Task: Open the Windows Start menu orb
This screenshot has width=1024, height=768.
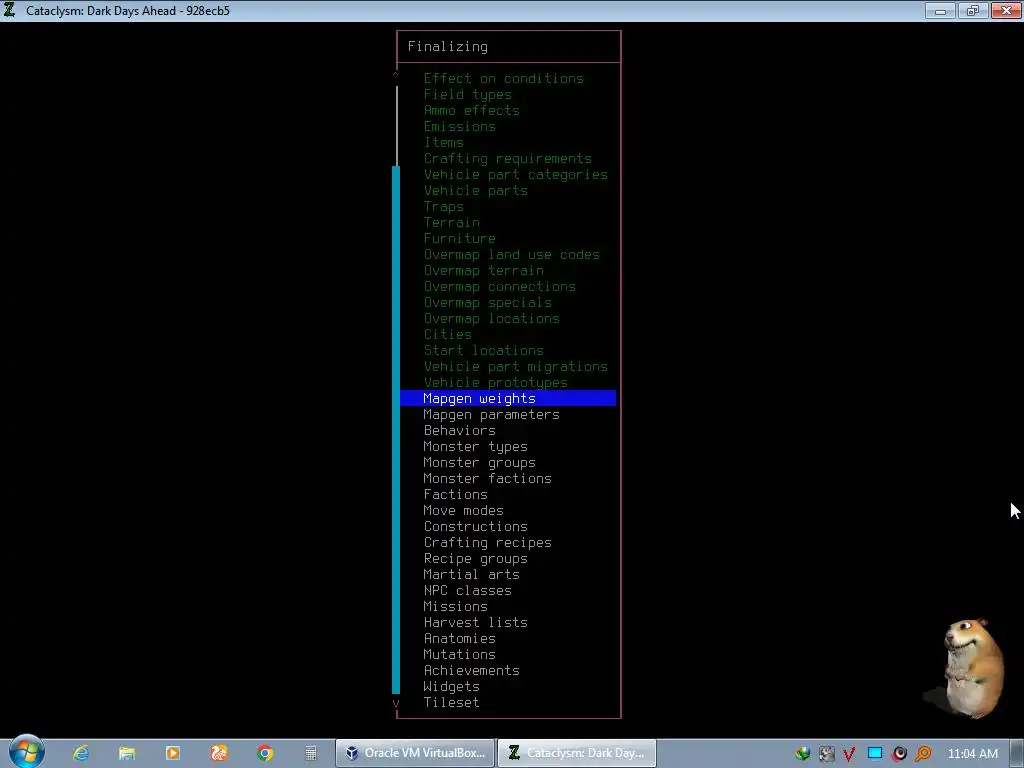Action: [26, 752]
